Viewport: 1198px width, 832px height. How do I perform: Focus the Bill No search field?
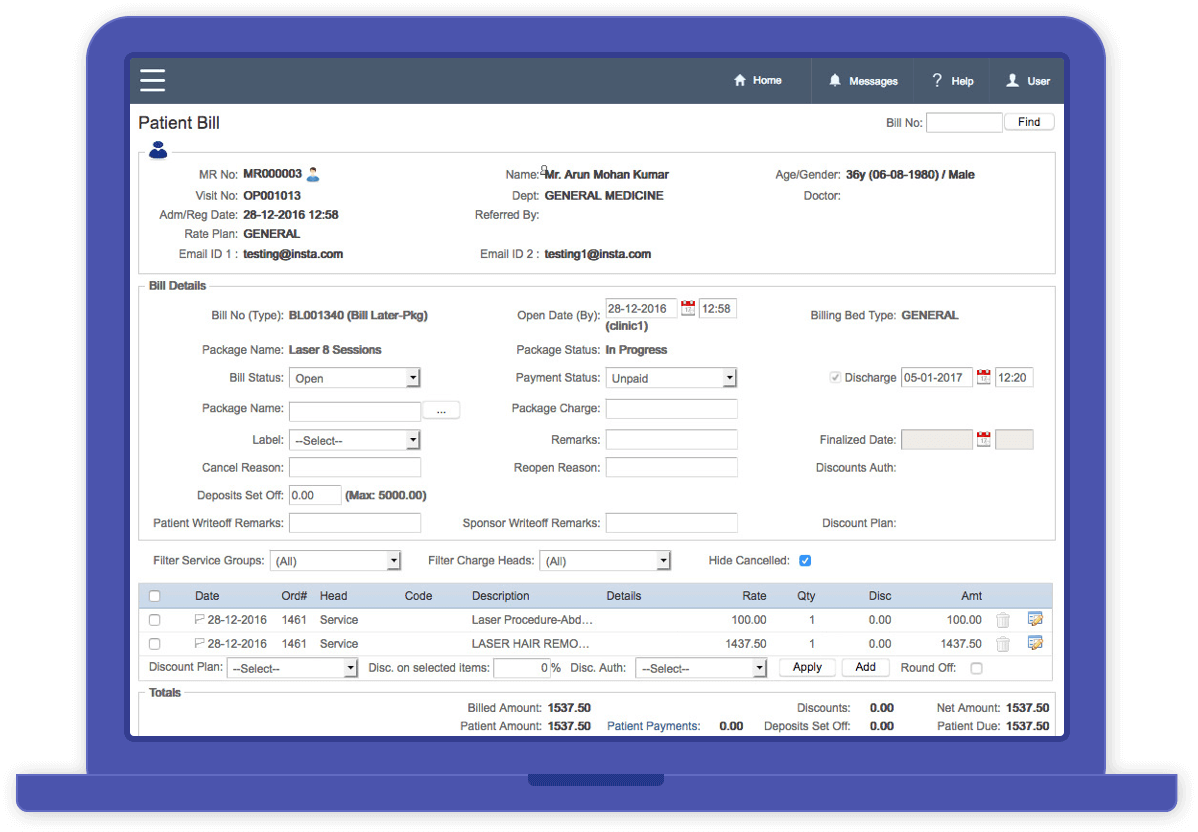(963, 123)
